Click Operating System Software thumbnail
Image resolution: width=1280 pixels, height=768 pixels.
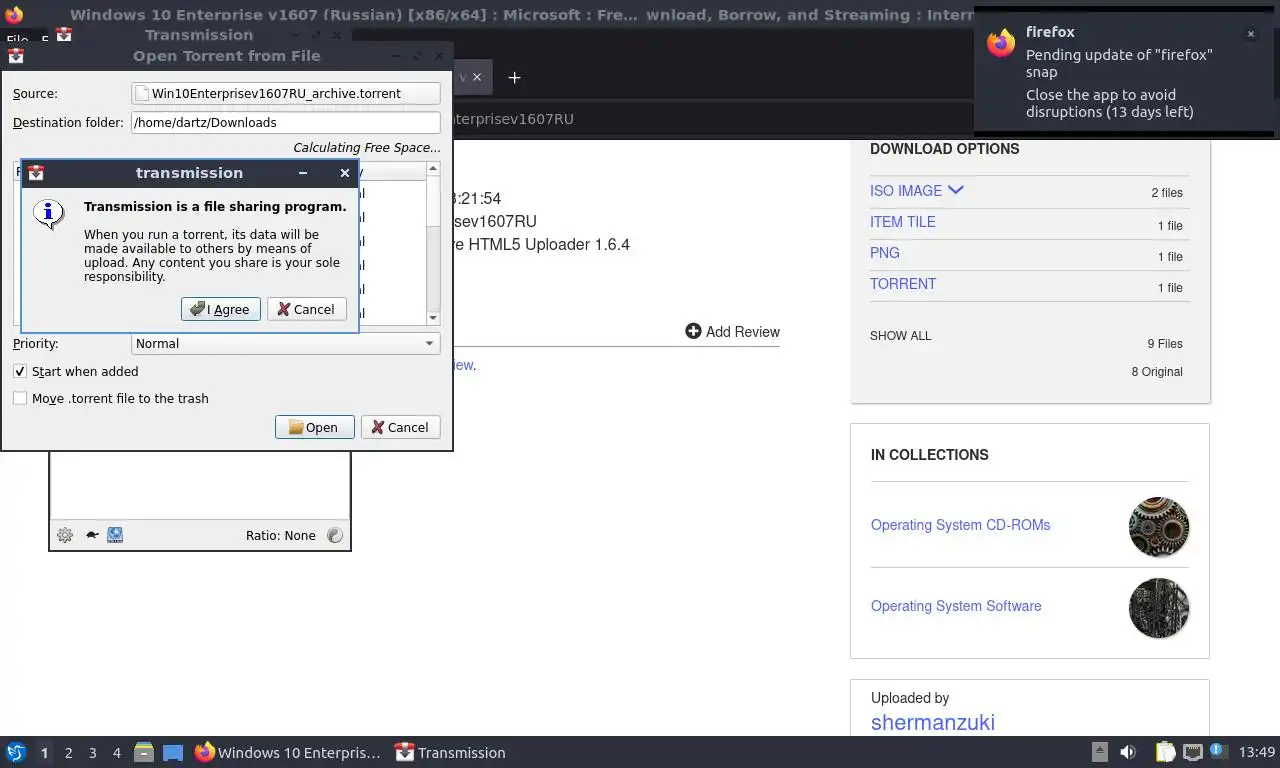1159,608
